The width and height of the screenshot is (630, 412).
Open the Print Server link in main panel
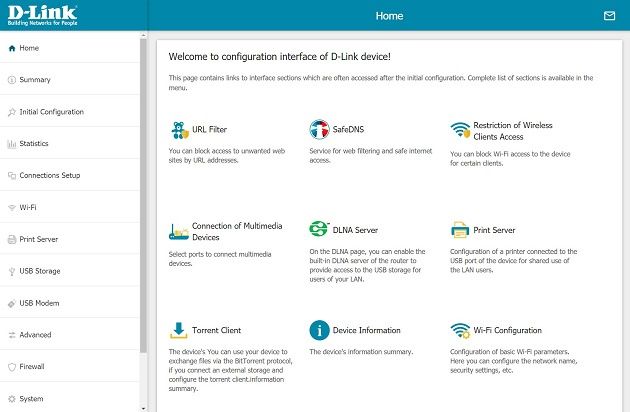point(494,230)
